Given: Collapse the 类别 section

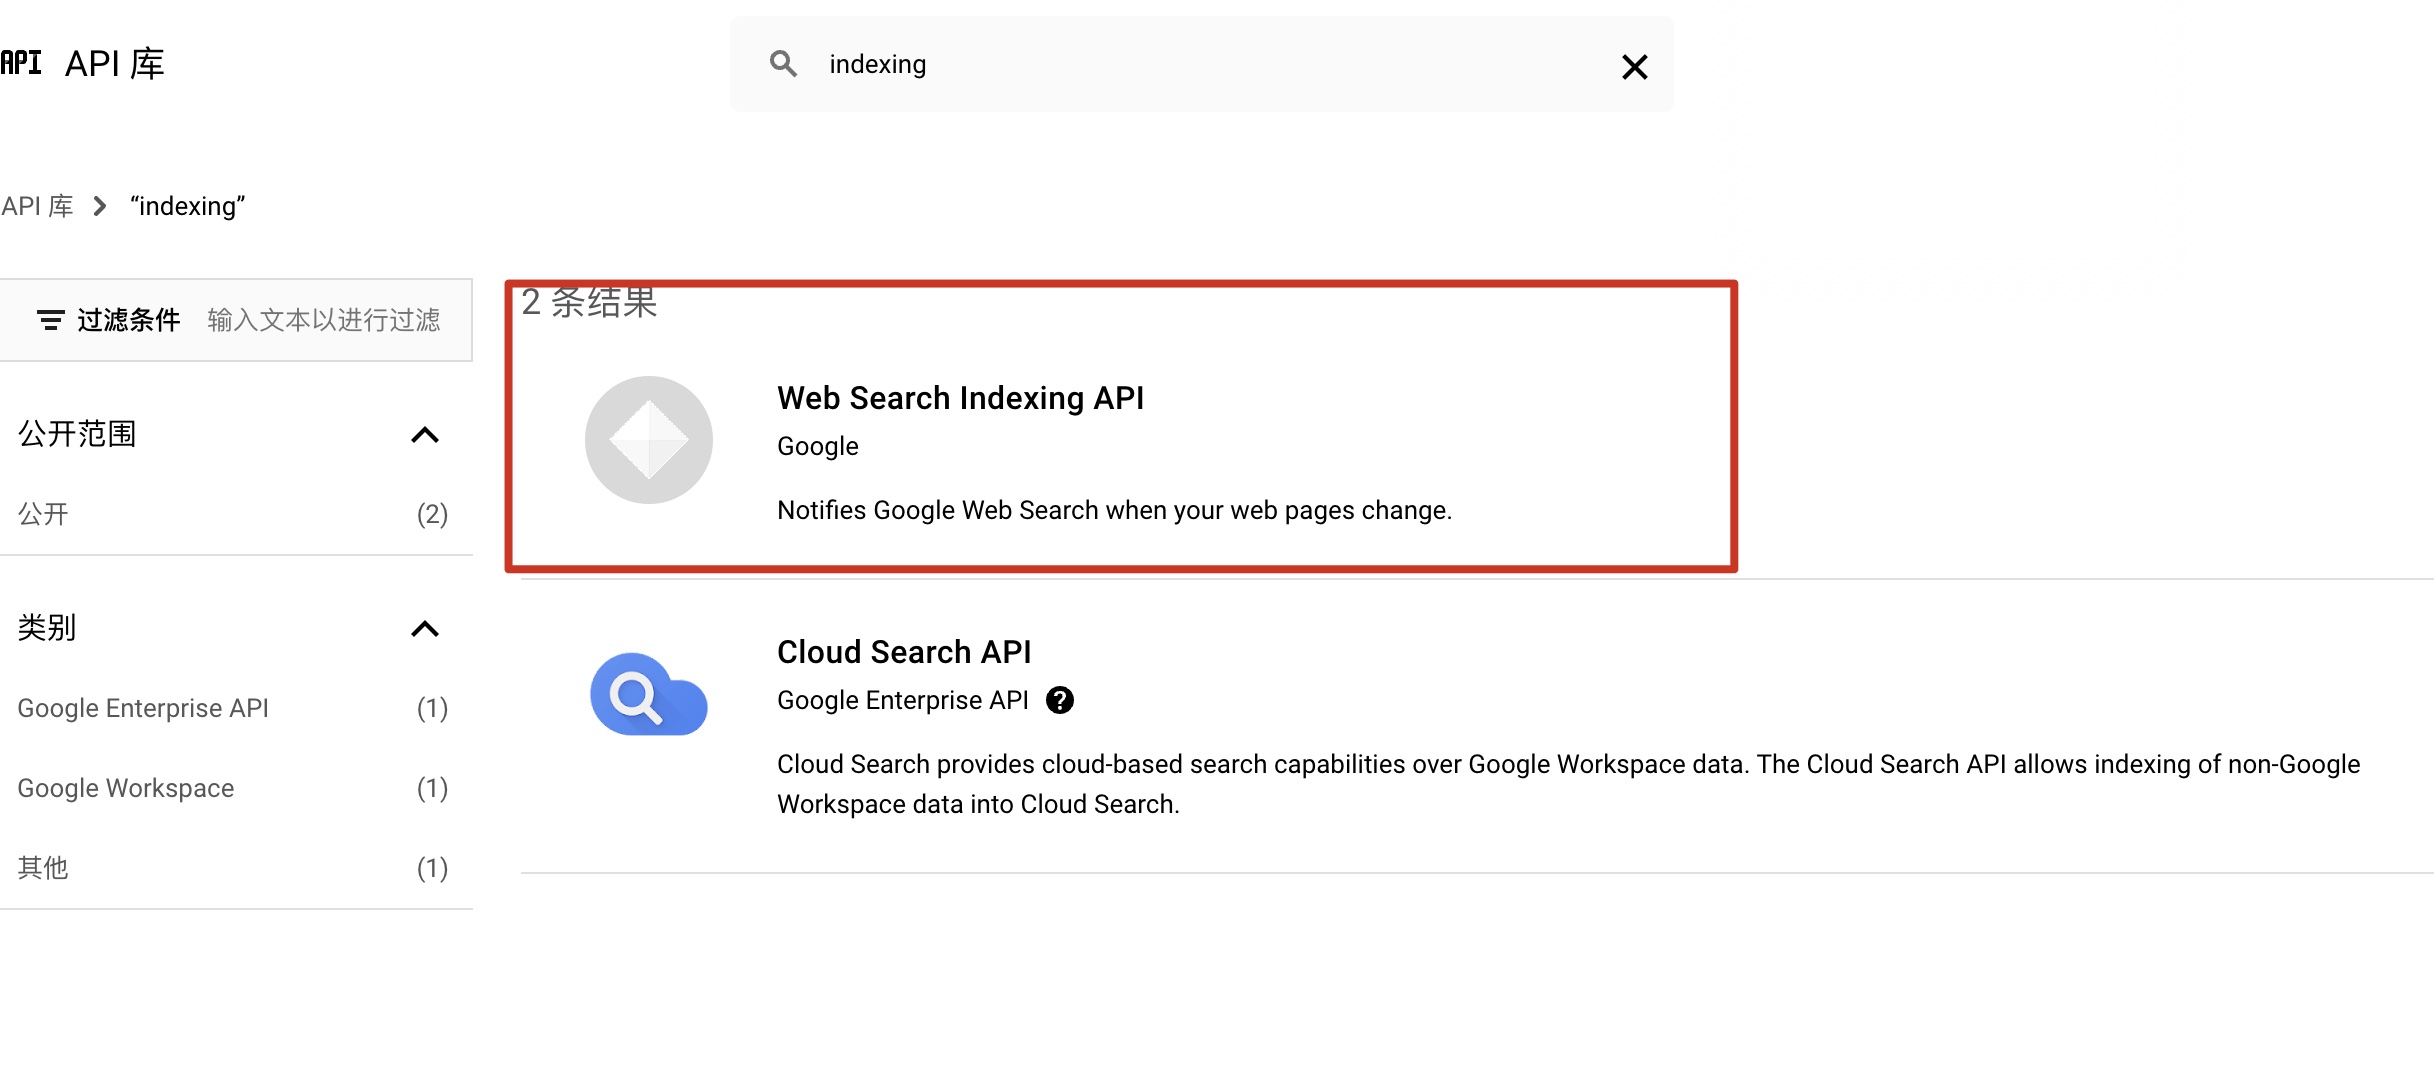Looking at the screenshot, I should (425, 629).
